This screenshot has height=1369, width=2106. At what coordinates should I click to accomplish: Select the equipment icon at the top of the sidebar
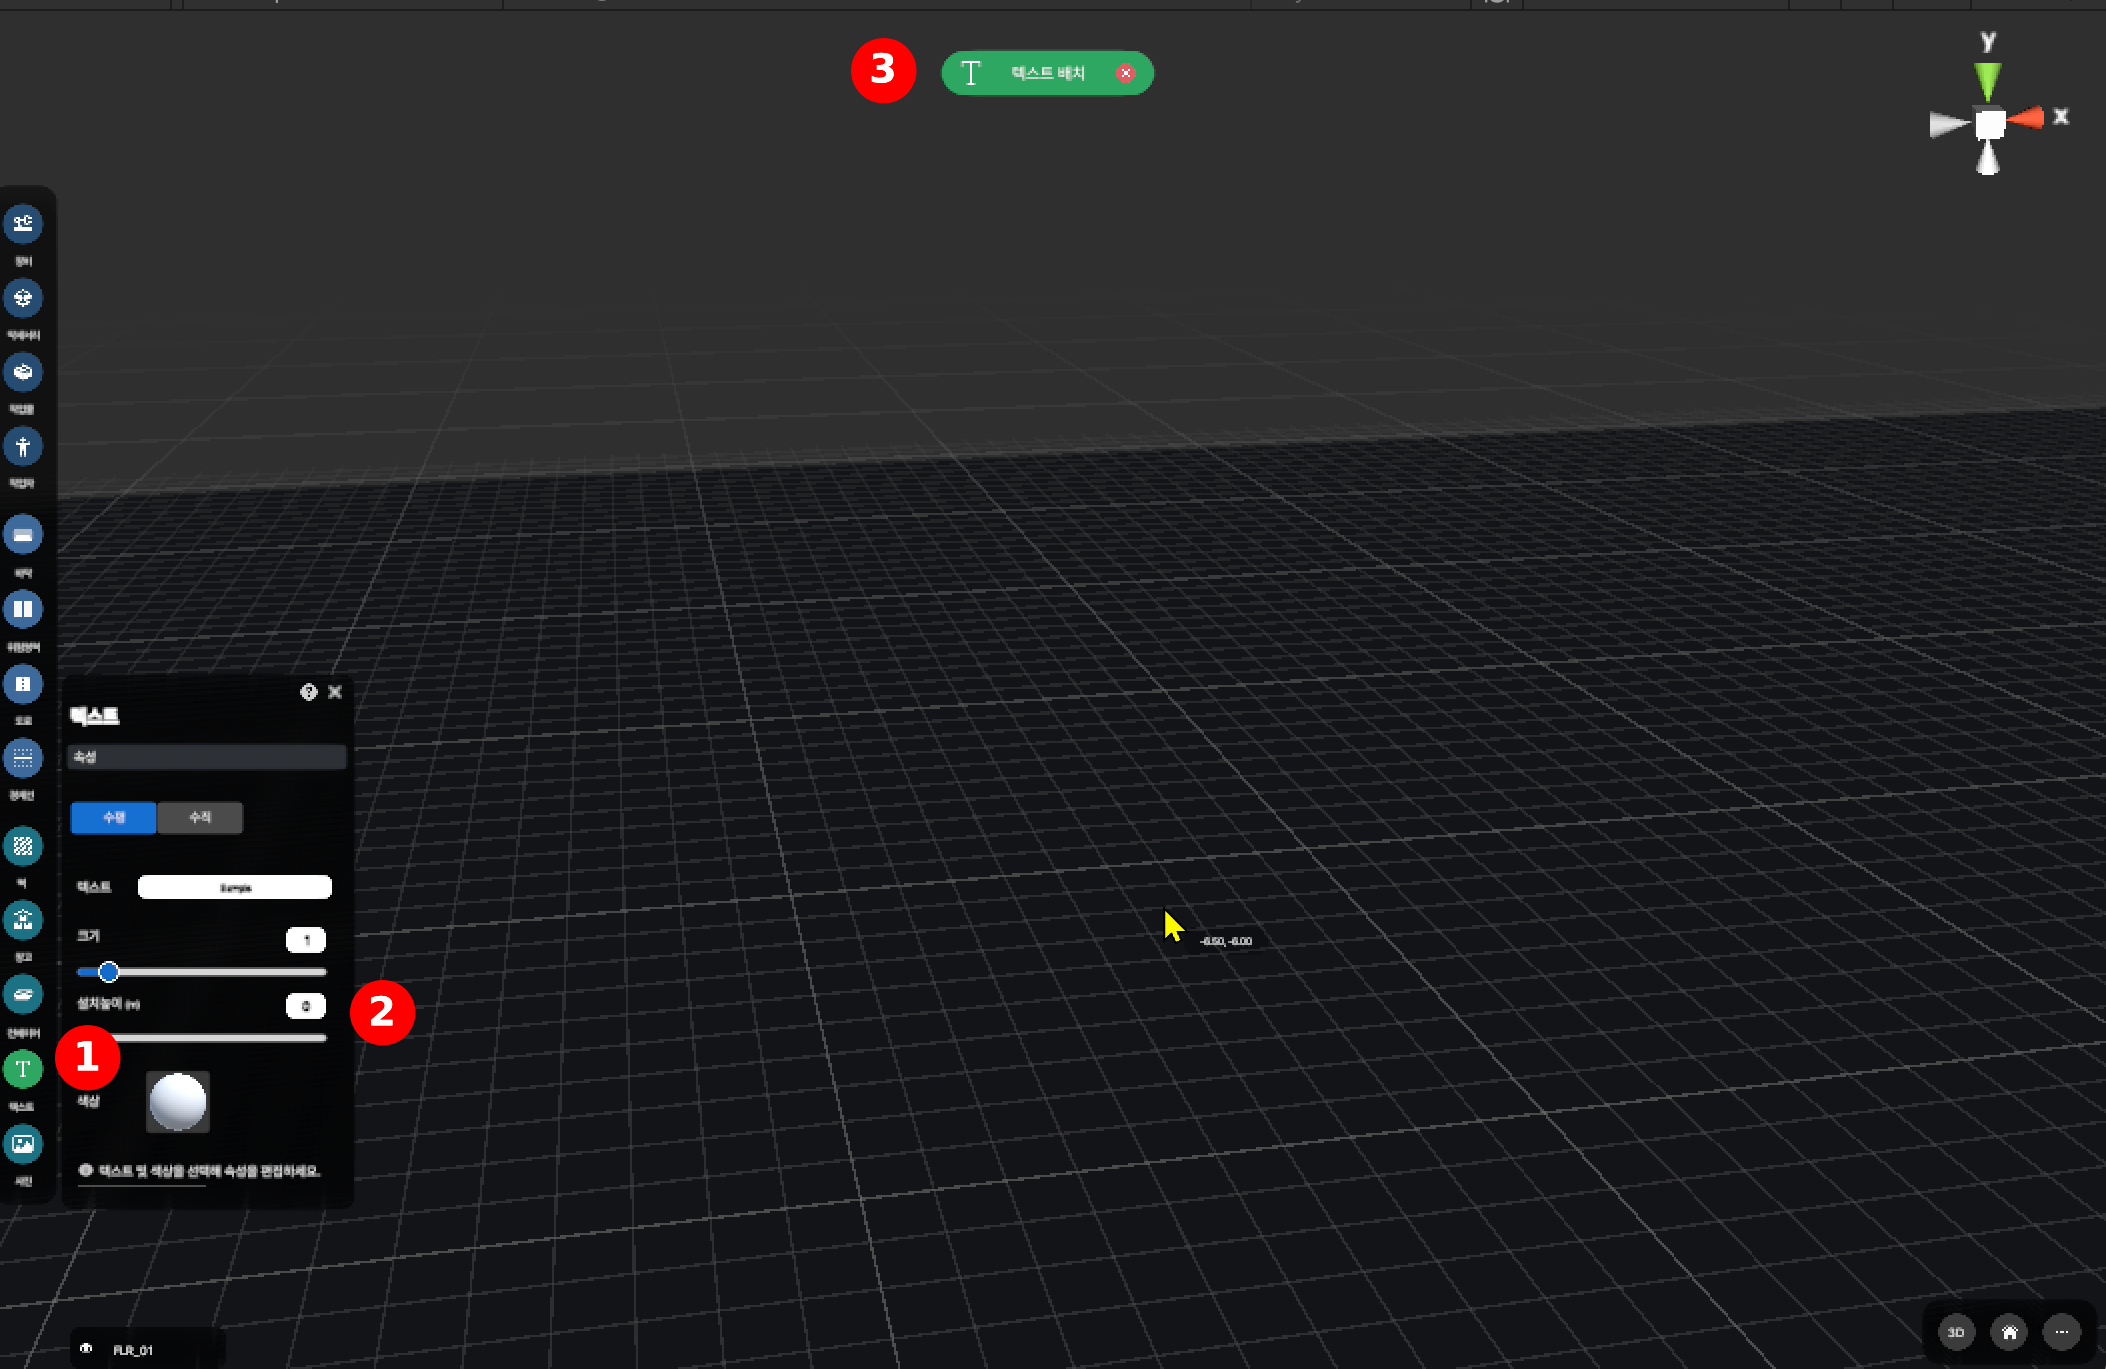23,223
